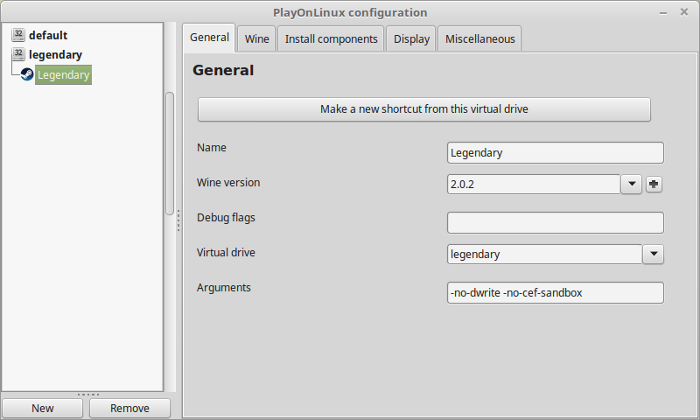
Task: Click the 'Debug flags' label
Action: [x=226, y=218]
